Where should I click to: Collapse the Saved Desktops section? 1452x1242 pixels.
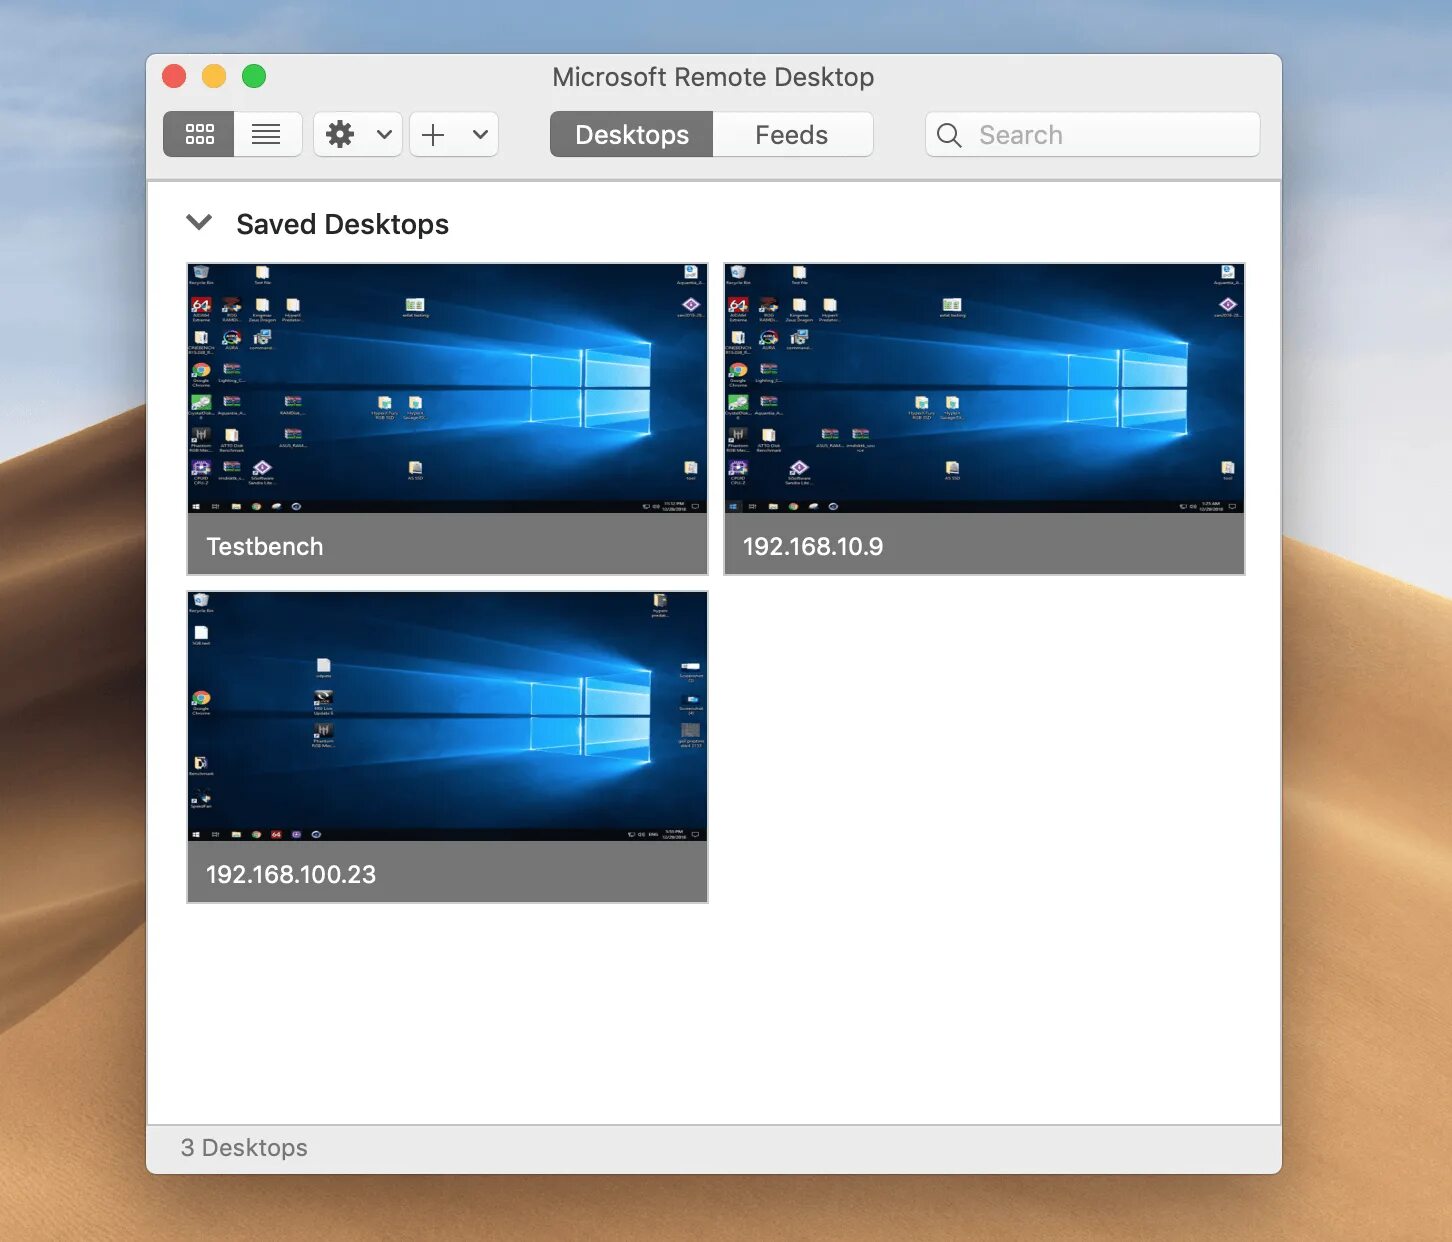(200, 222)
